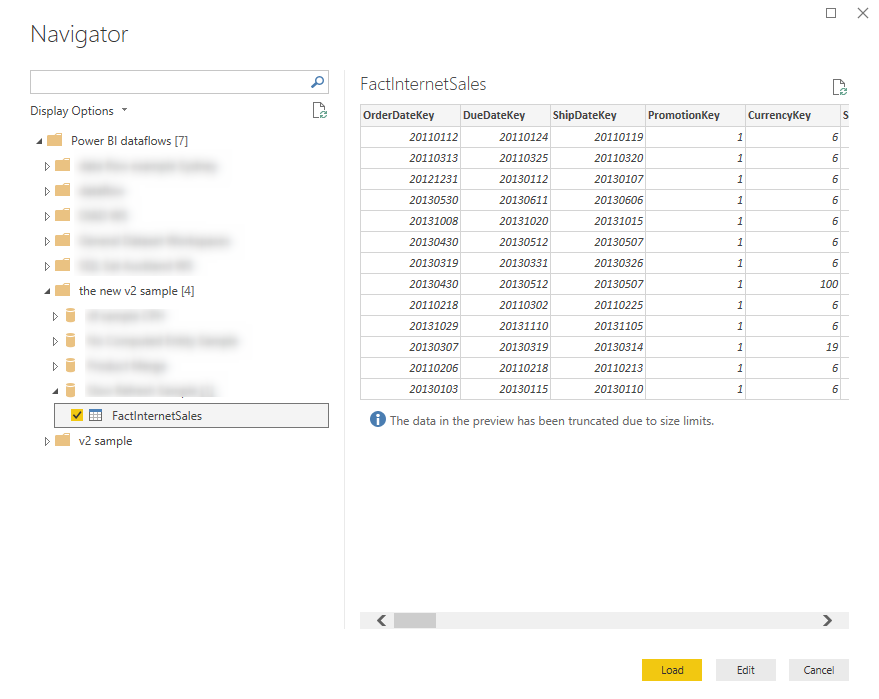The width and height of the screenshot is (879, 699).
Task: Collapse the Power BI dataflows node
Action: [x=38, y=141]
